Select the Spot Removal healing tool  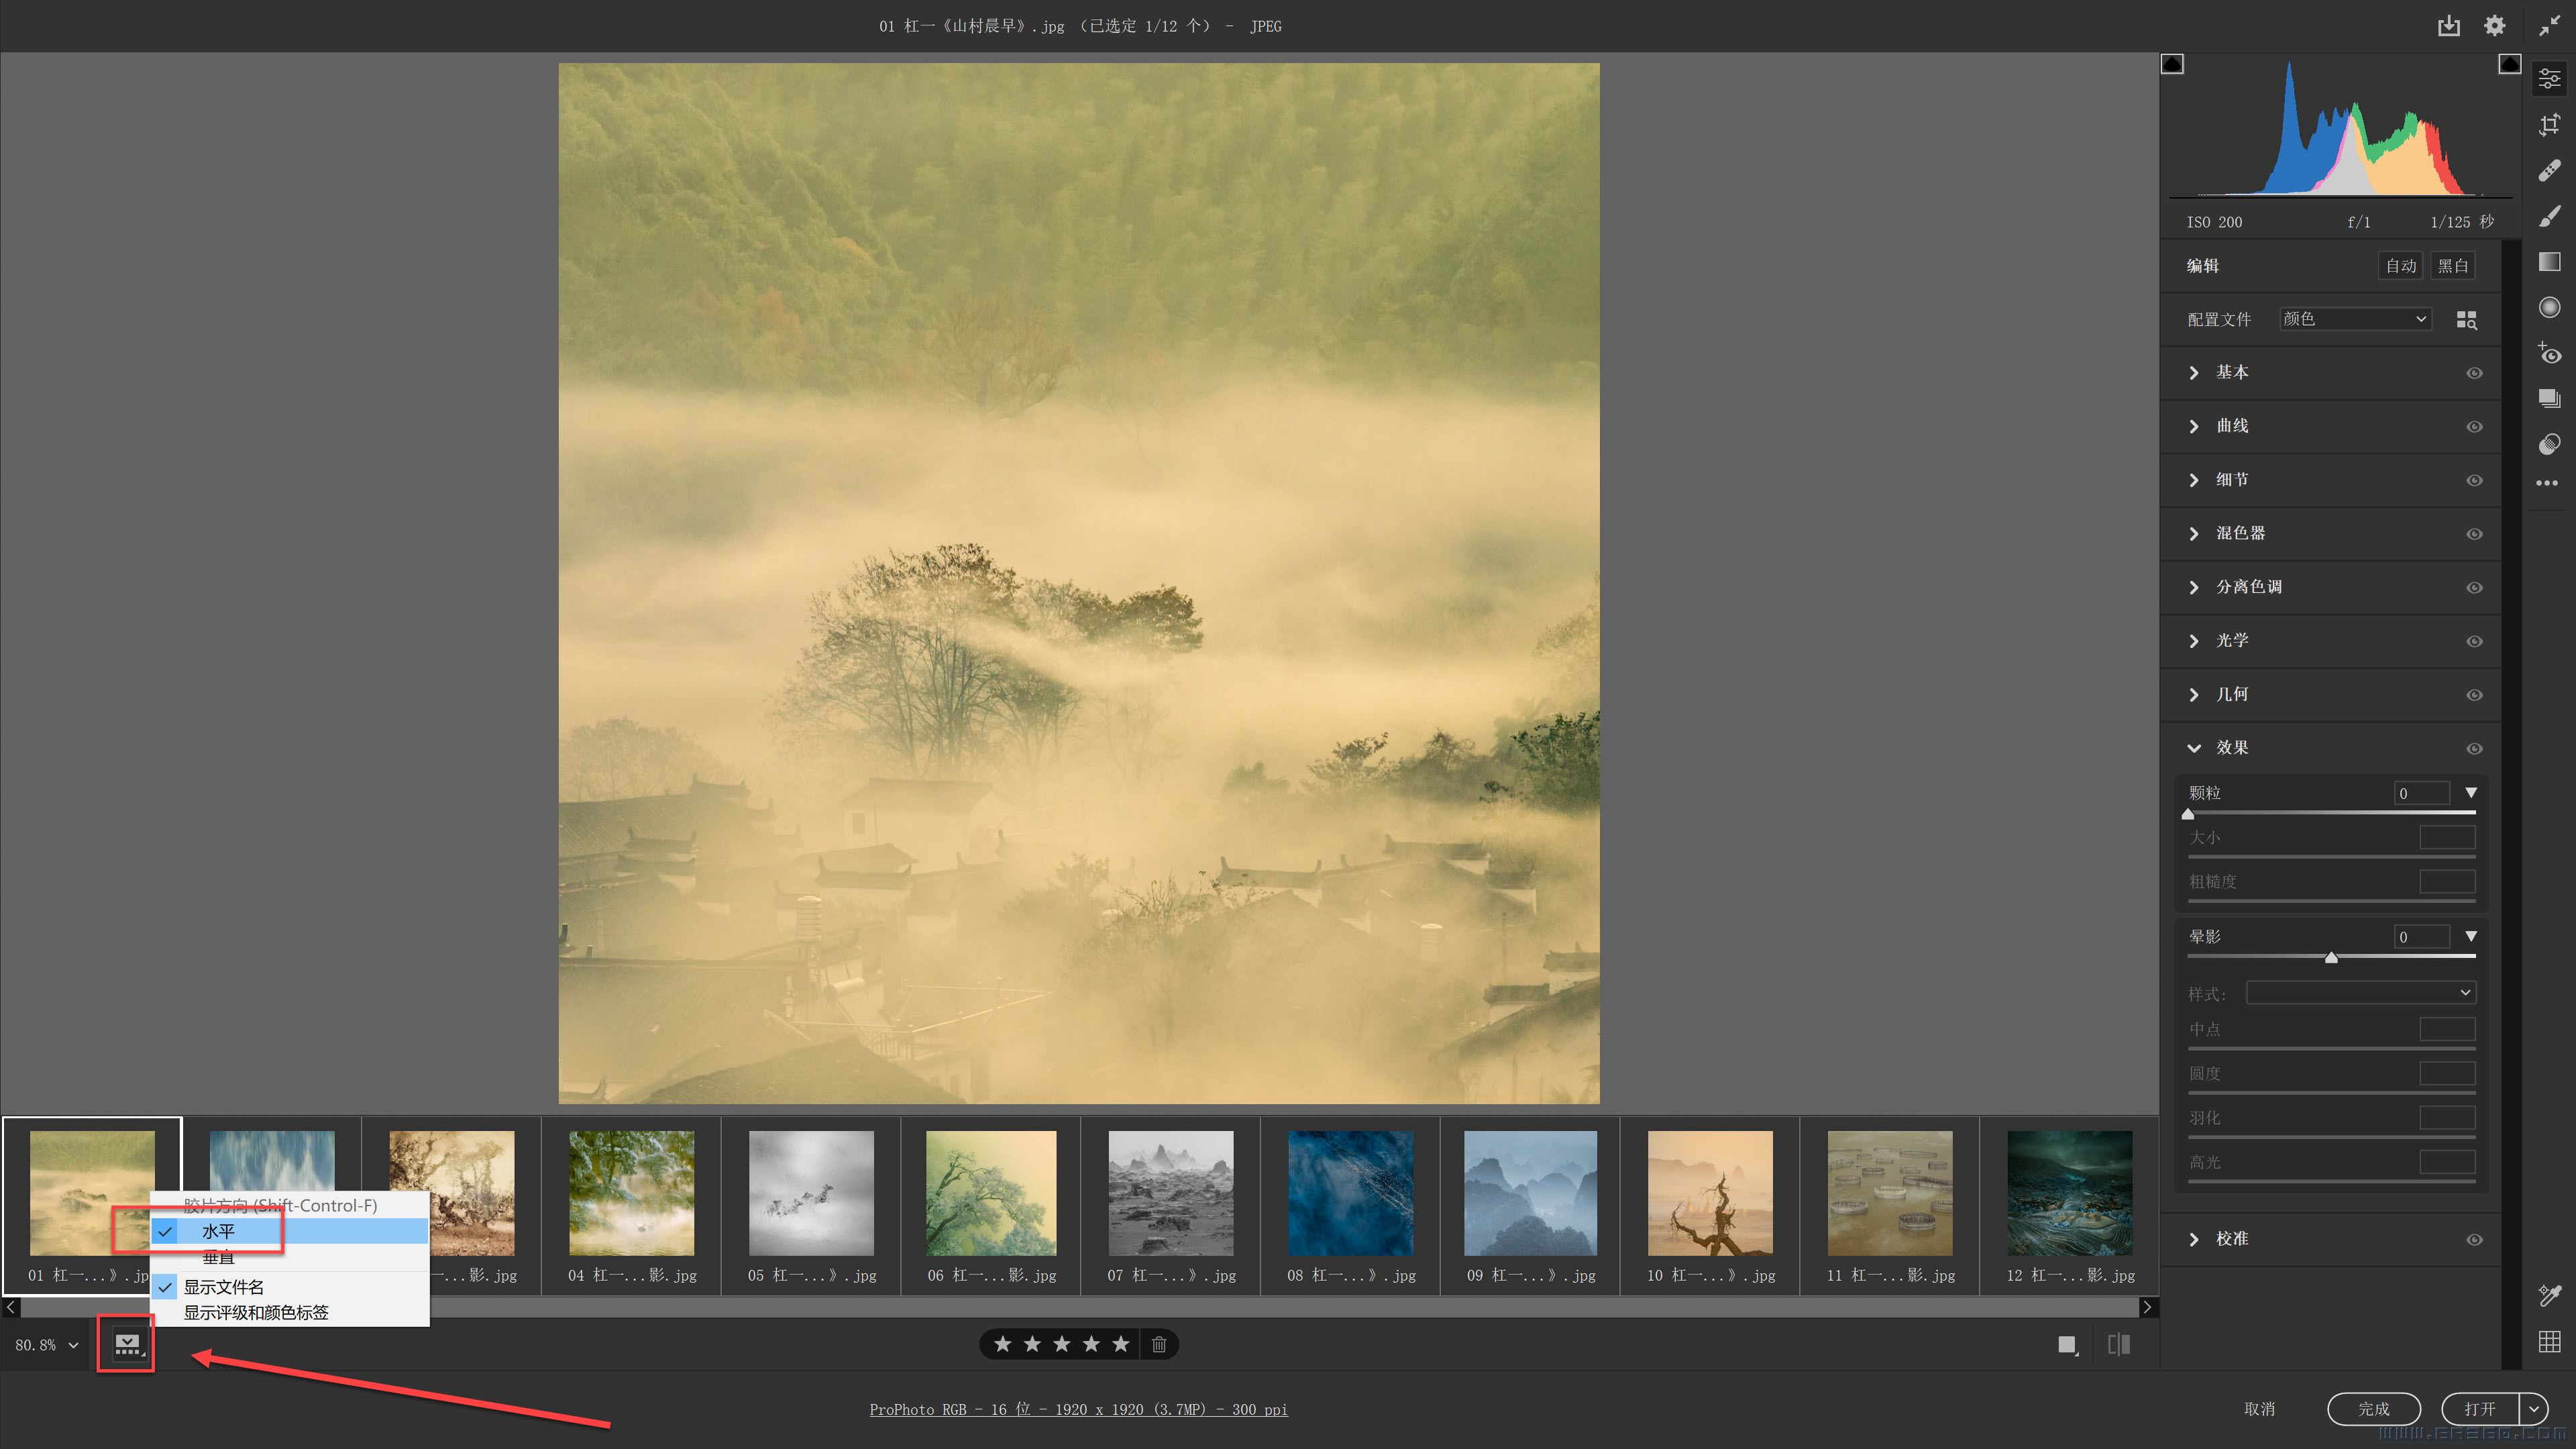(2549, 170)
